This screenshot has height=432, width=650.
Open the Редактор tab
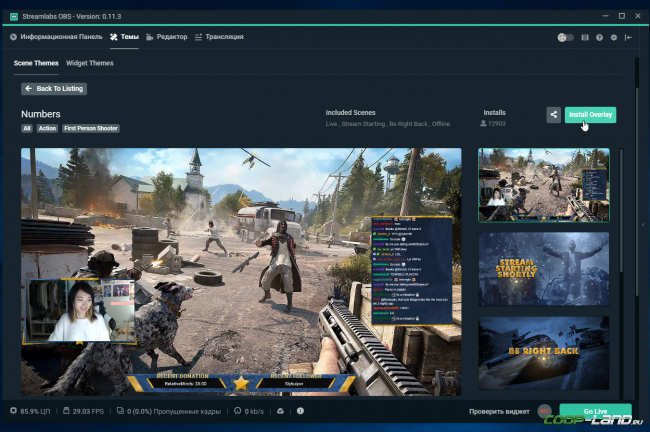[x=167, y=37]
